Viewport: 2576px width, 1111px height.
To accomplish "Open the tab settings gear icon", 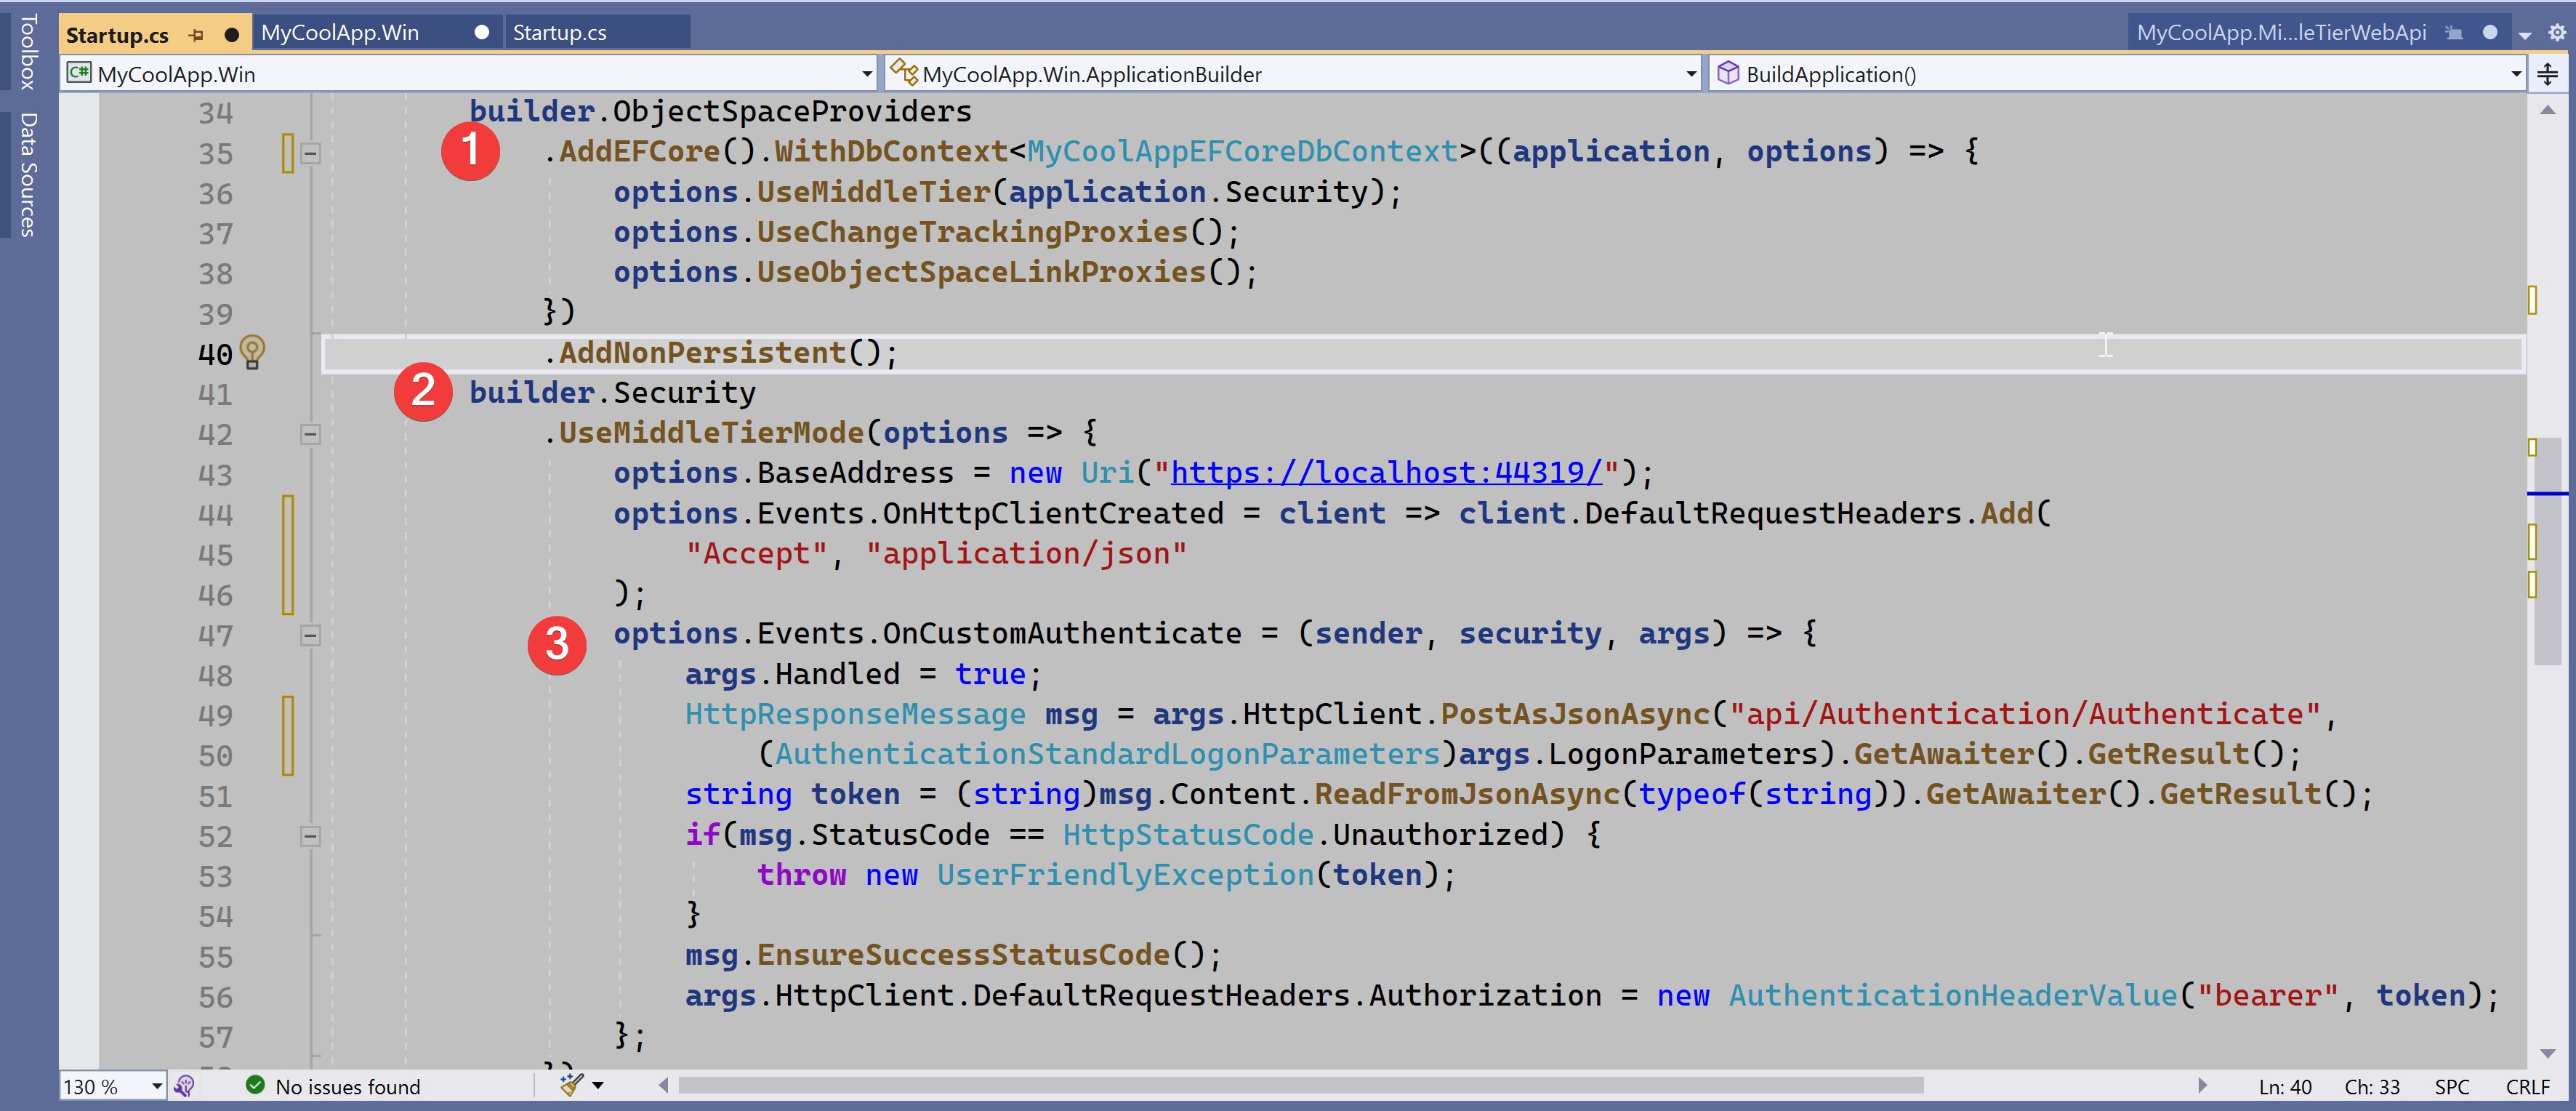I will [x=2556, y=33].
